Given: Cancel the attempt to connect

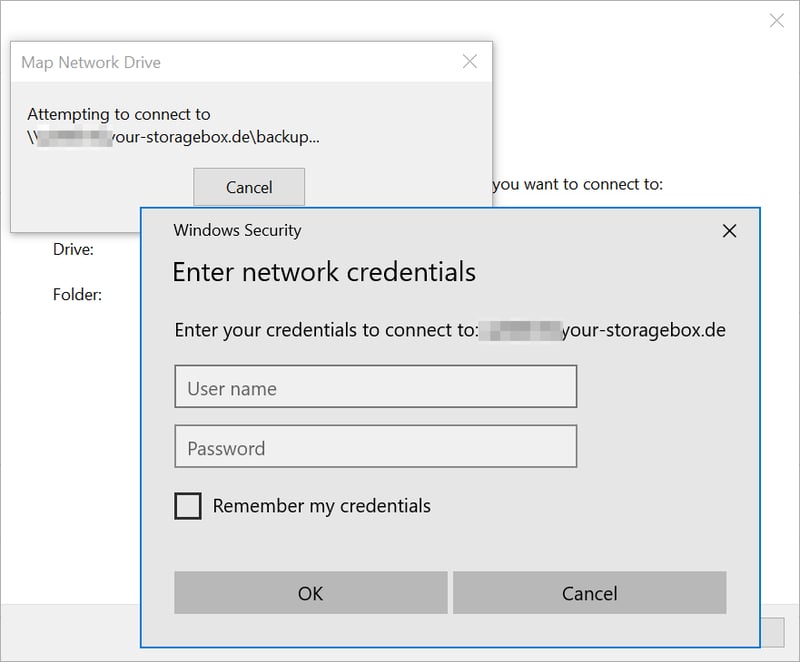Looking at the screenshot, I should coord(249,187).
